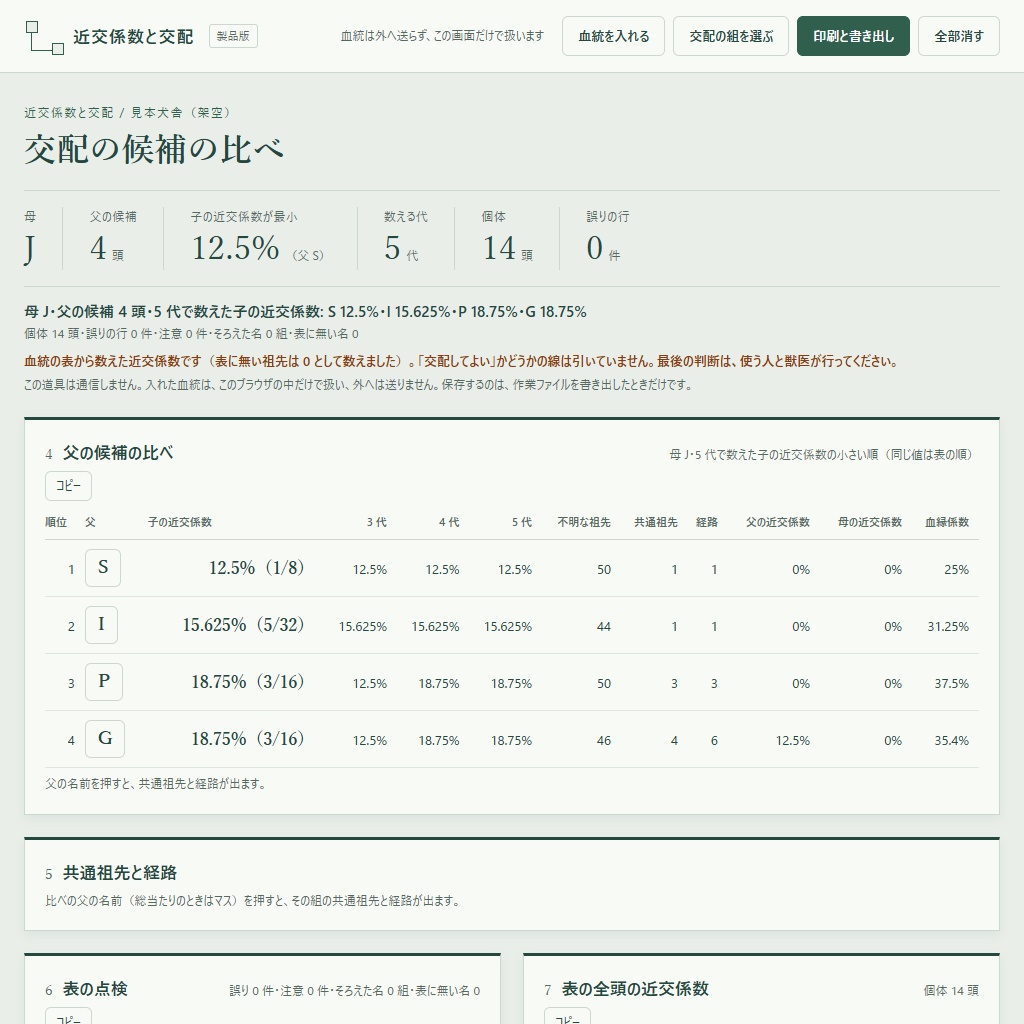1024x1024 pixels.
Task: Click the 製品版 badge
Action: (233, 36)
